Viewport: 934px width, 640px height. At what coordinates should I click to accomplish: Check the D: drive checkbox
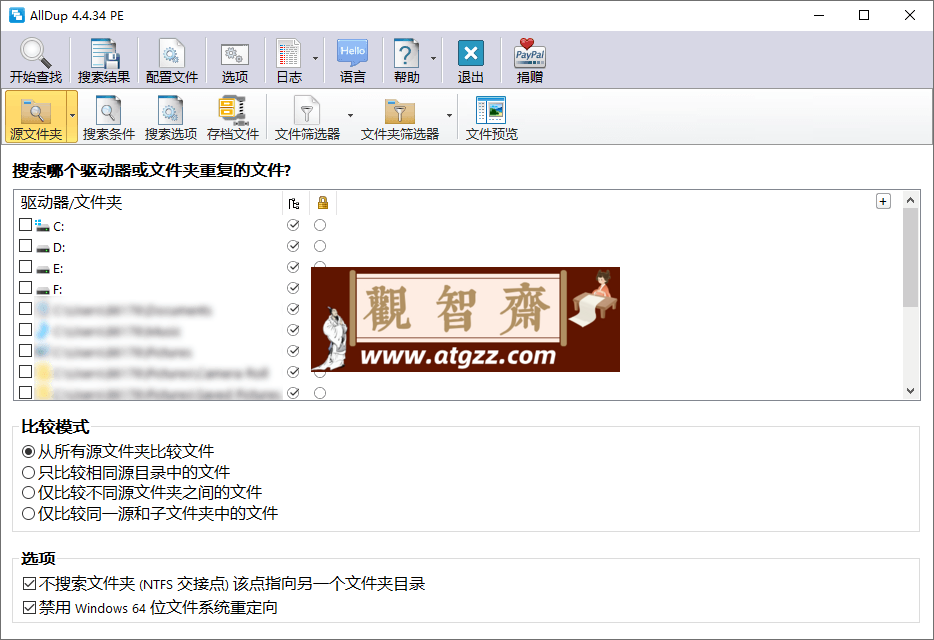tap(25, 246)
